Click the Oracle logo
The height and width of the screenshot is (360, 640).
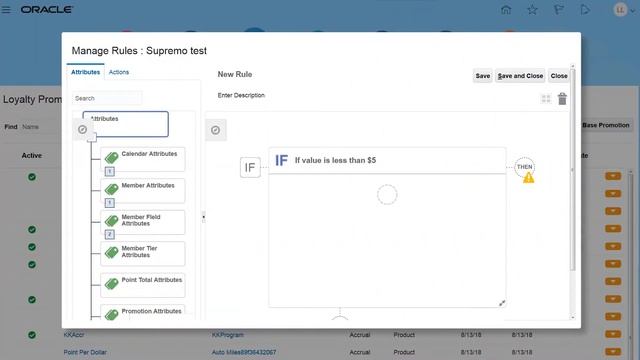click(x=47, y=9)
